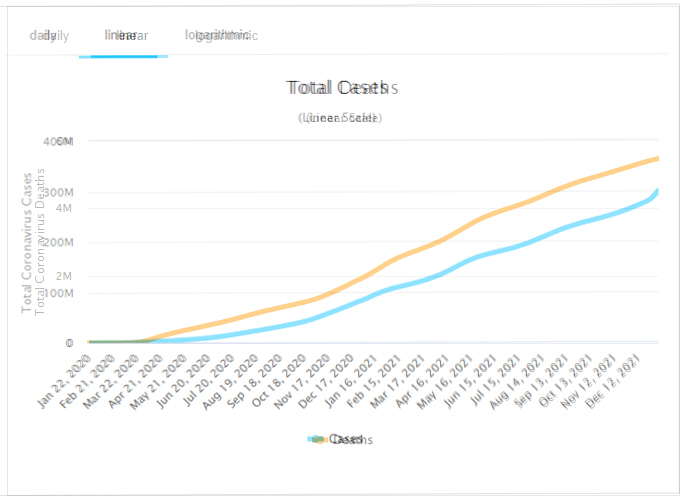Image resolution: width=688 pixels, height=502 pixels.
Task: Open the logarithmic scale tab
Action: point(220,35)
